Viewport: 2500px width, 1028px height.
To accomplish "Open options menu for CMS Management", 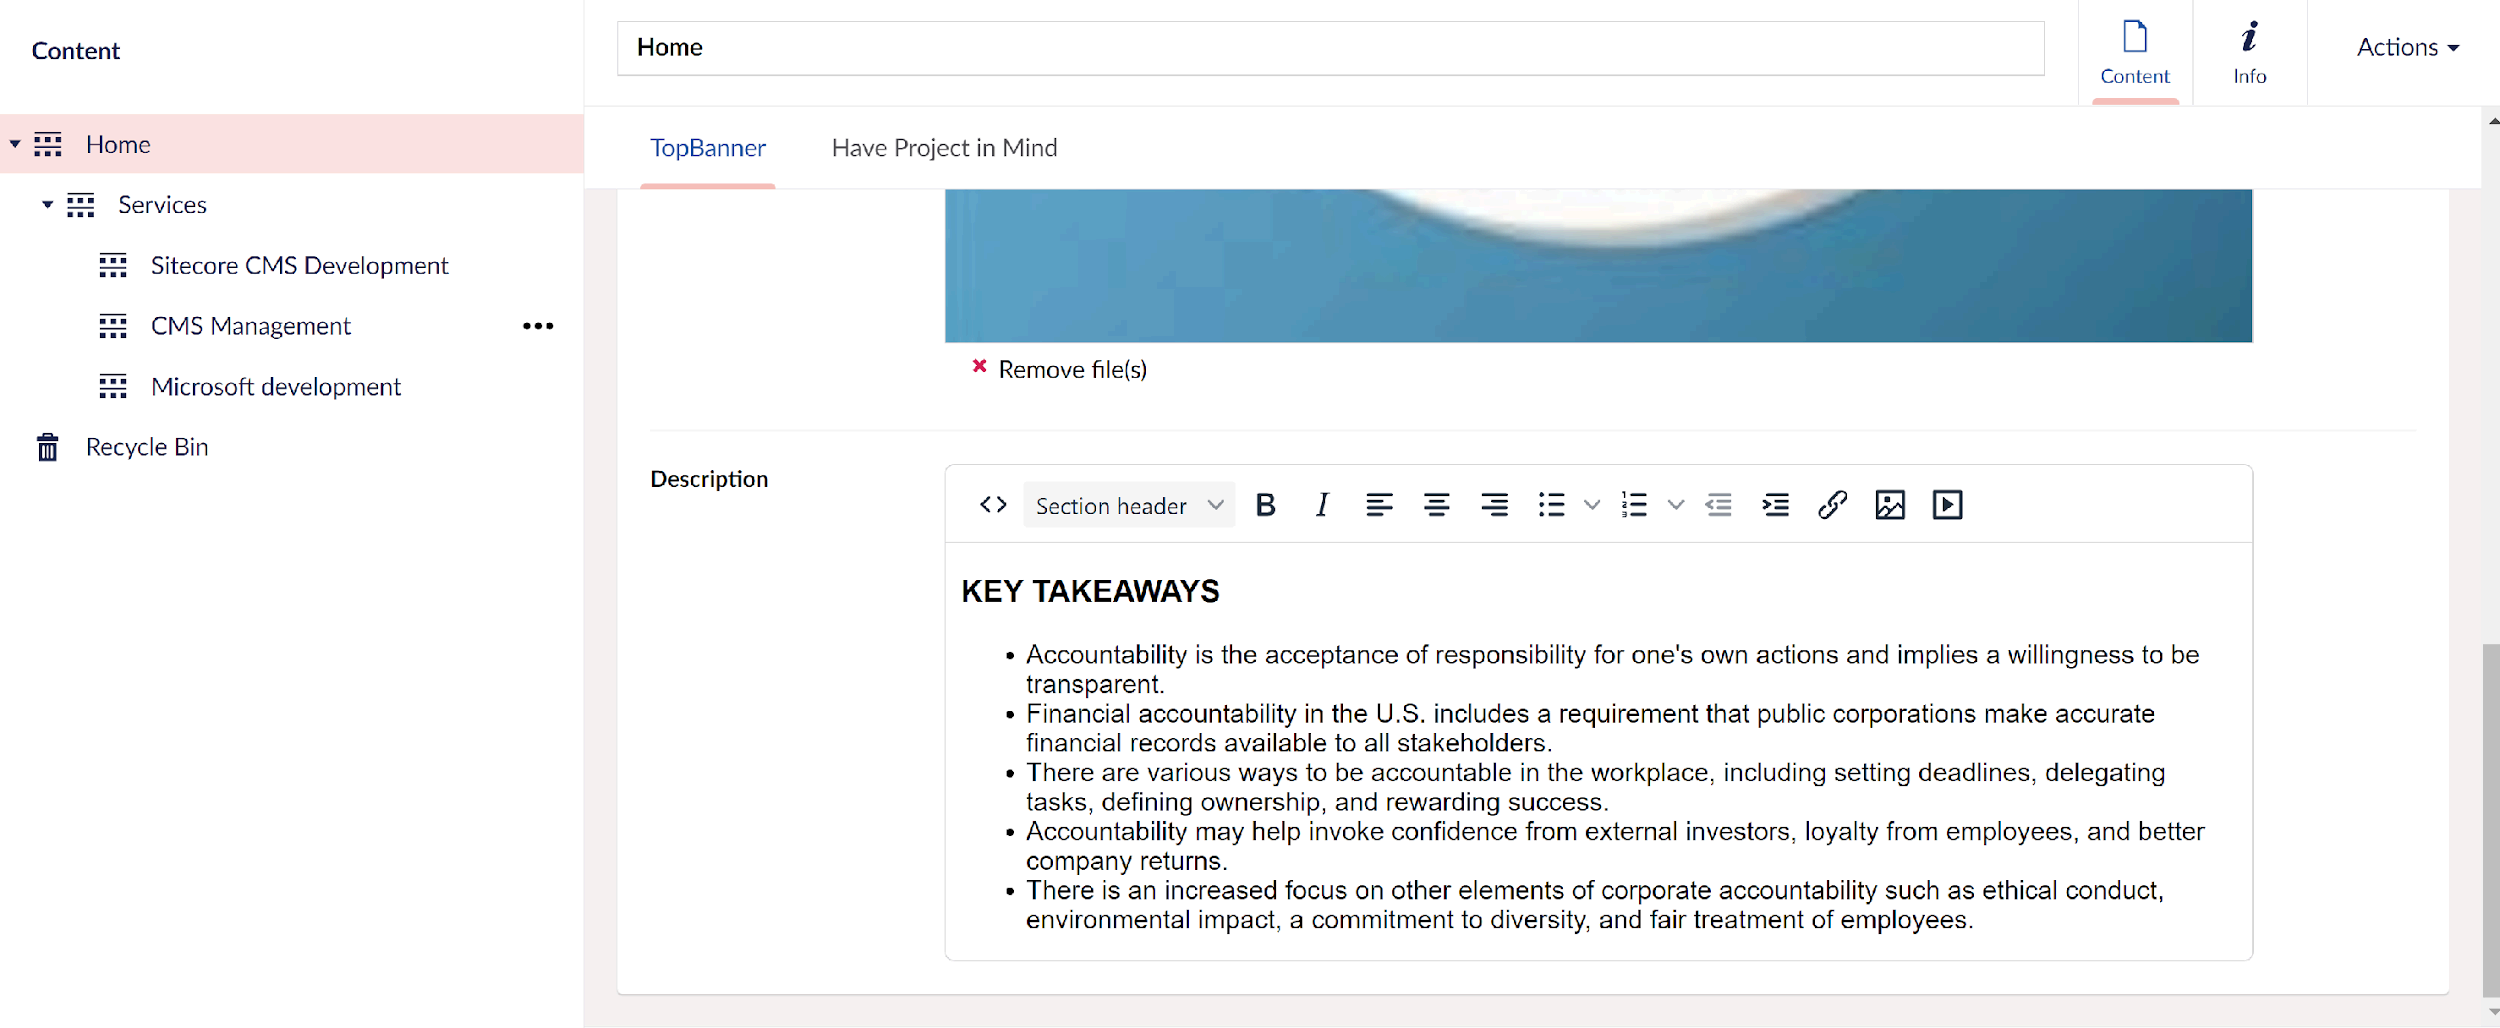I will click(538, 326).
